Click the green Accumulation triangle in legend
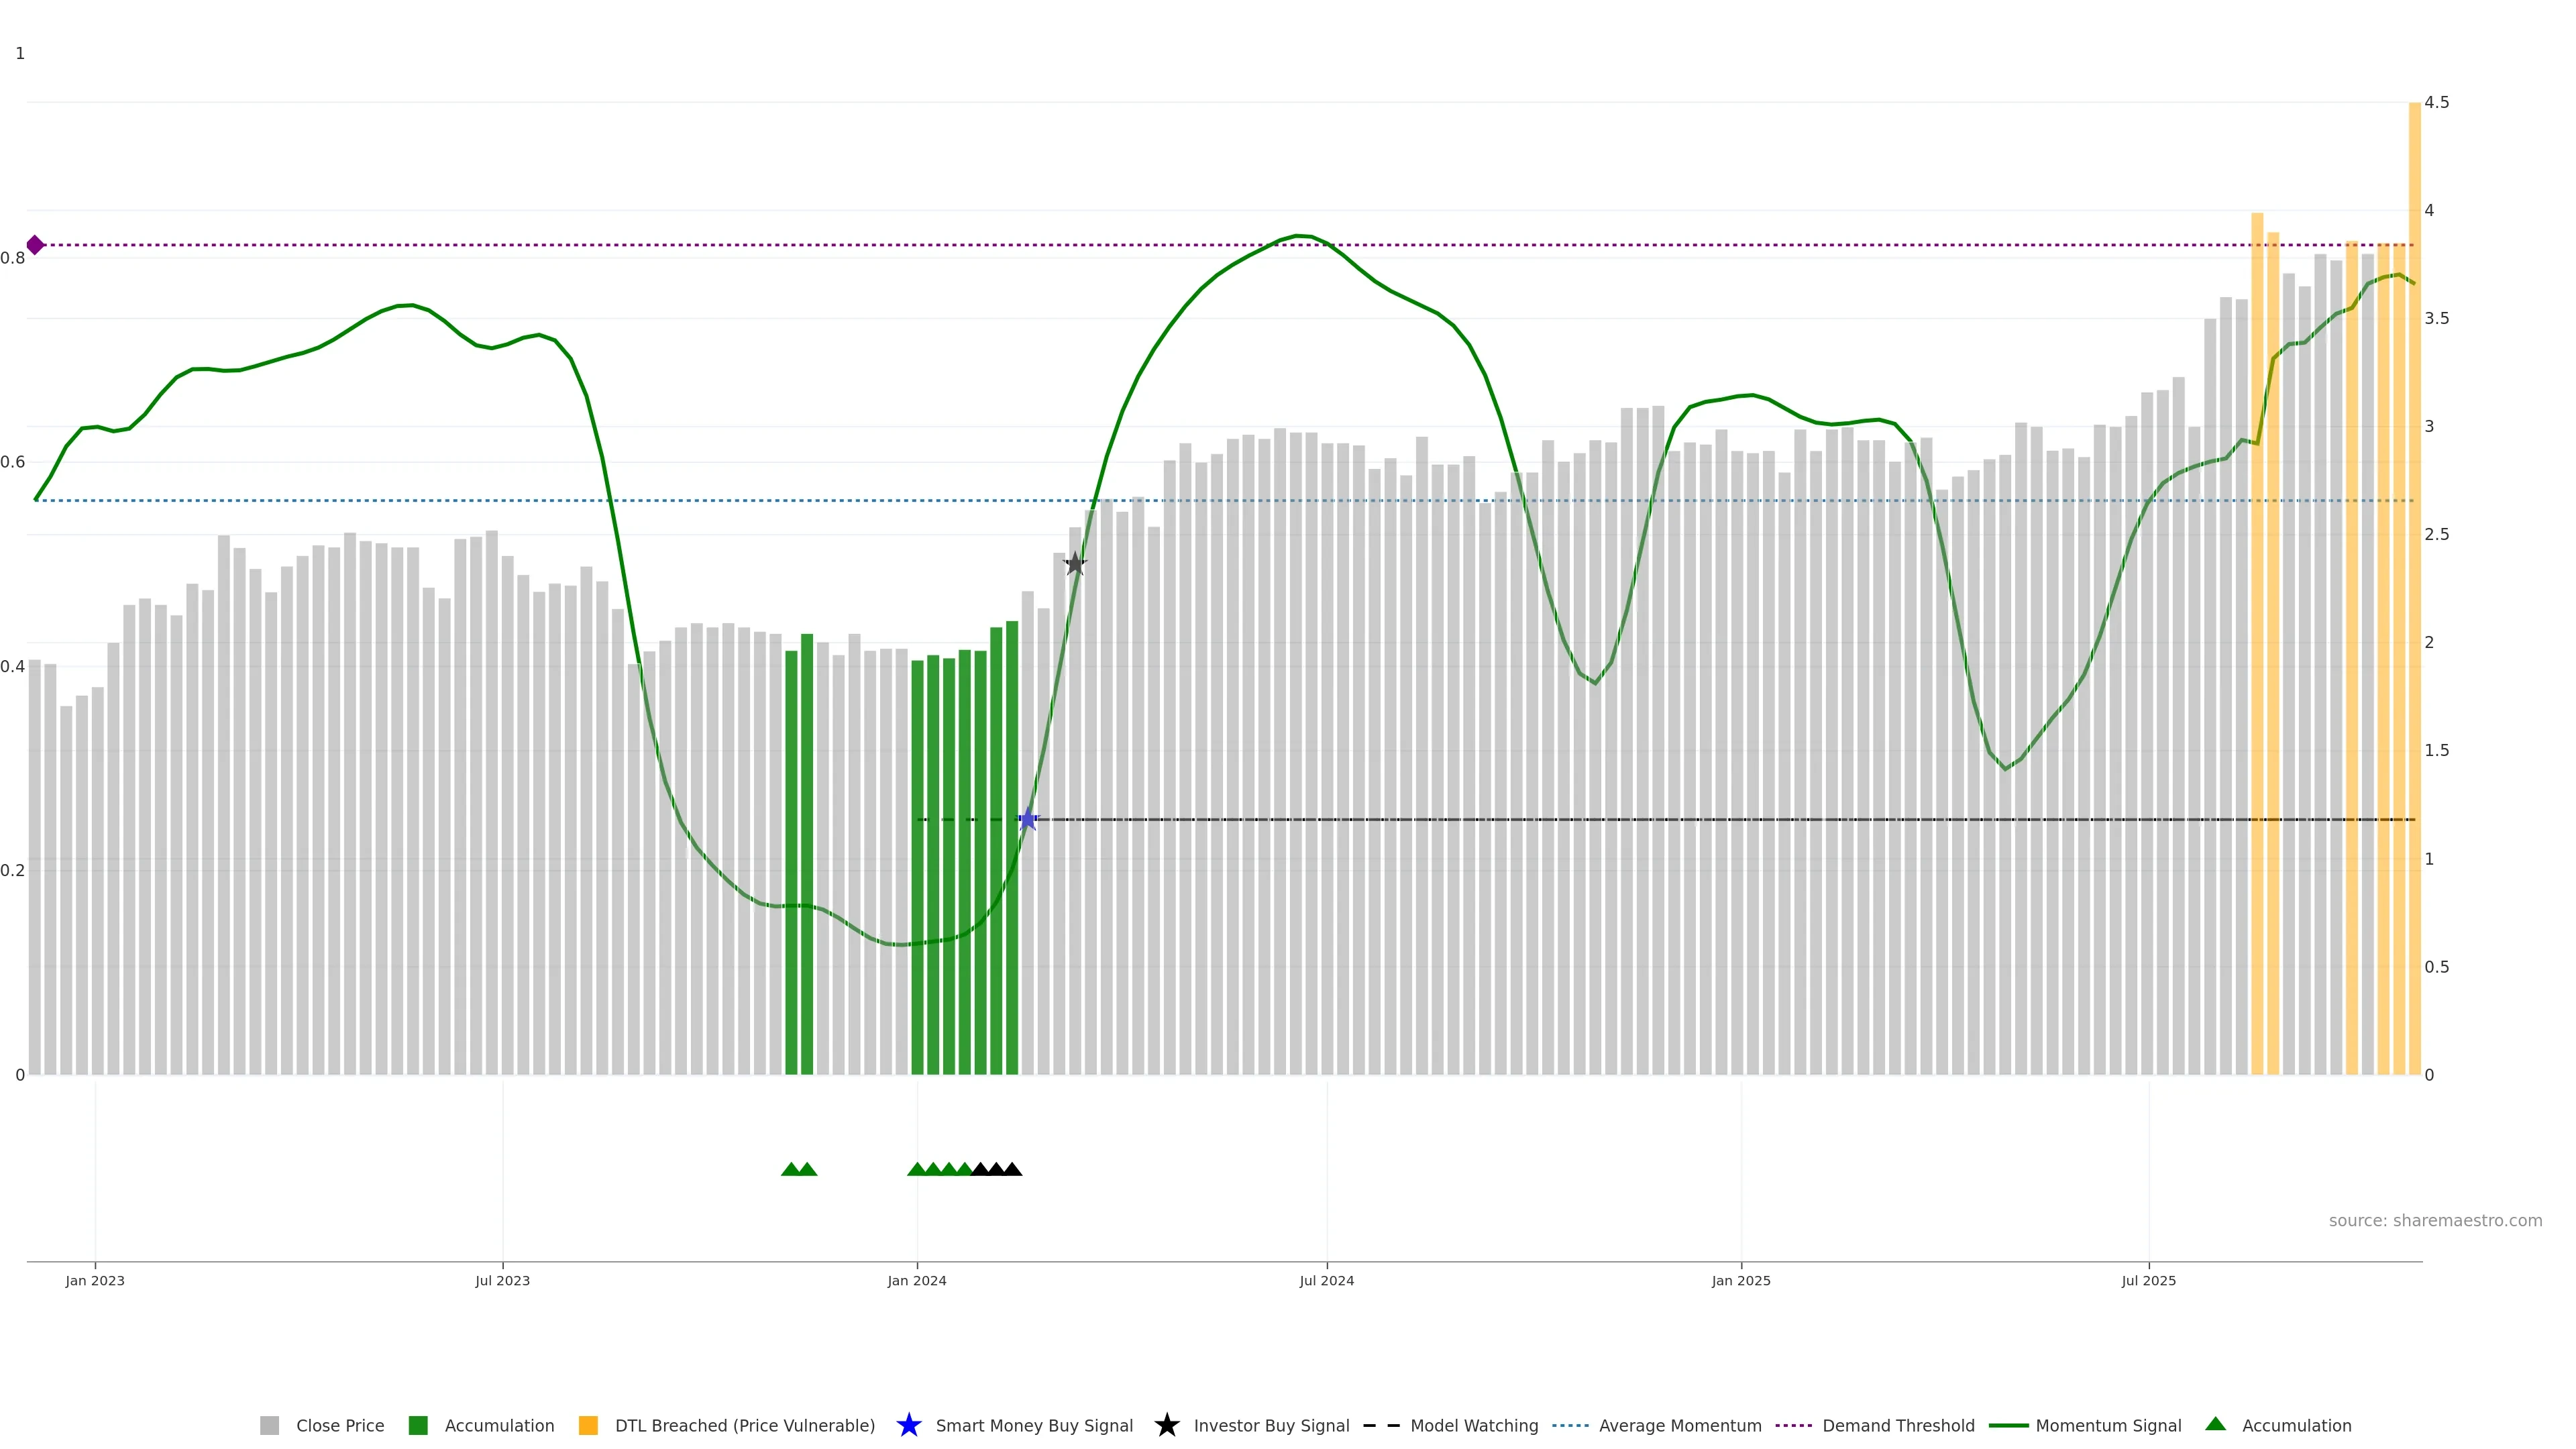2576x1449 pixels. pos(2215,1424)
